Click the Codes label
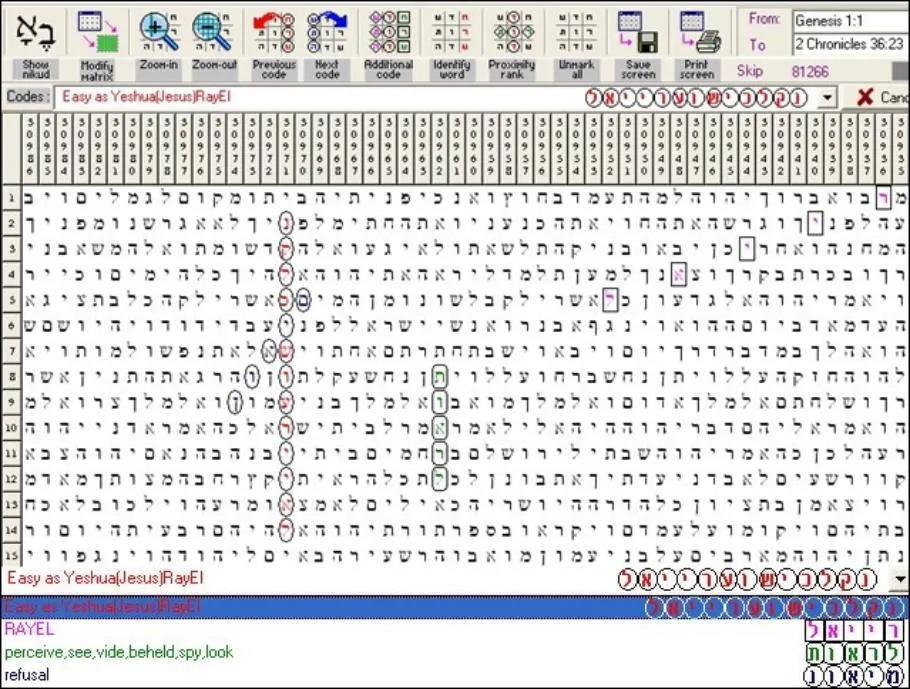This screenshot has width=910, height=689. click(27, 96)
